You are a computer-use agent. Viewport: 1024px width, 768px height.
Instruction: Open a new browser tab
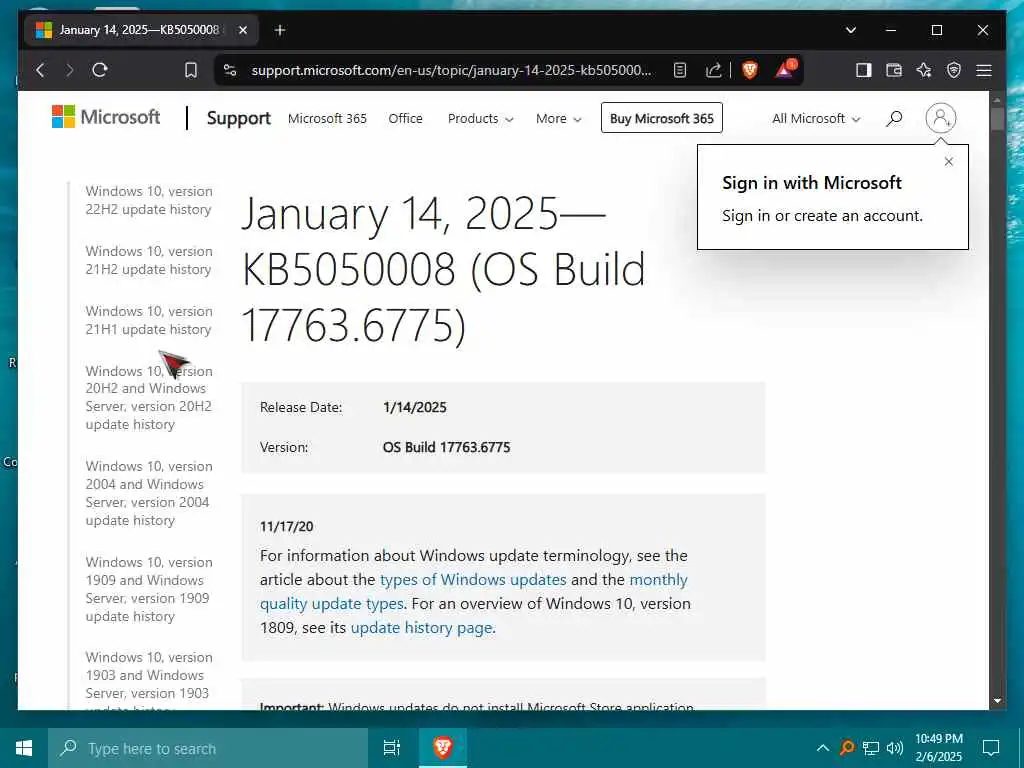click(x=280, y=30)
